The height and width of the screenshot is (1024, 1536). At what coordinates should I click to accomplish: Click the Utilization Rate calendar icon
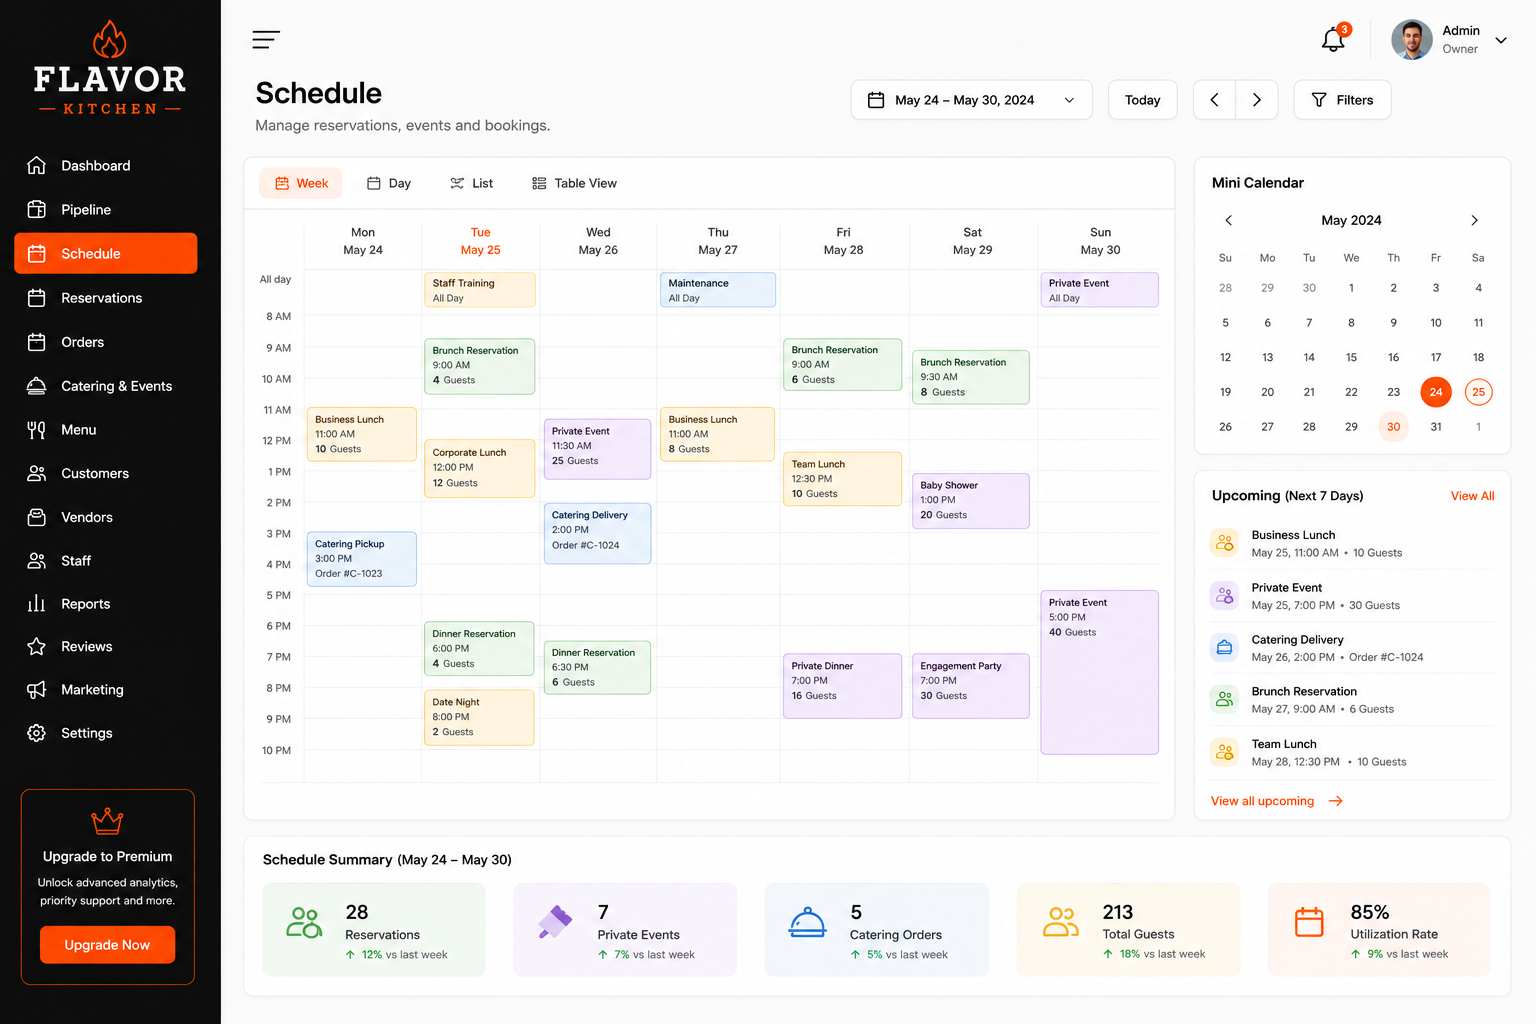pos(1309,922)
